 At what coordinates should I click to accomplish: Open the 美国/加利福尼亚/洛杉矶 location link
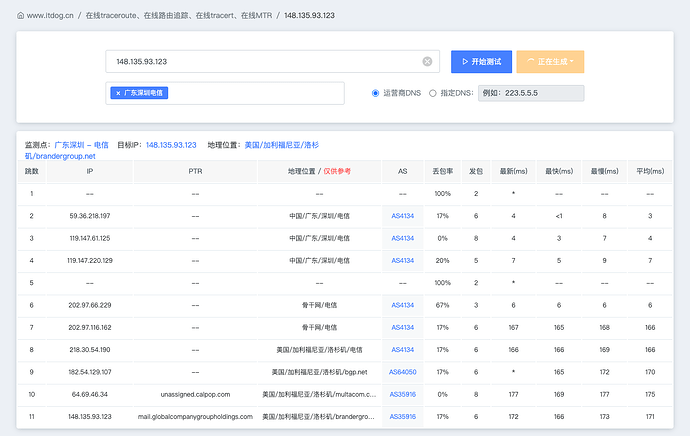point(282,145)
